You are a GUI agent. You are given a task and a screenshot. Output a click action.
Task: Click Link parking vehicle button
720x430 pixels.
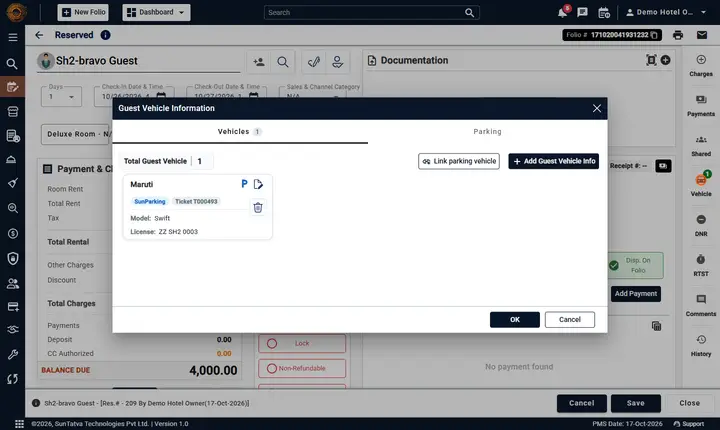[459, 161]
